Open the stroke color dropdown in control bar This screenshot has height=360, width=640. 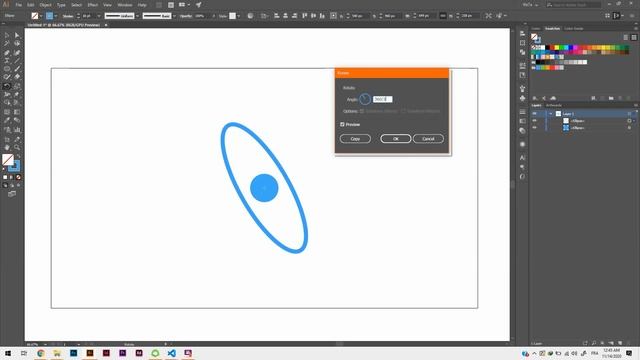56,16
